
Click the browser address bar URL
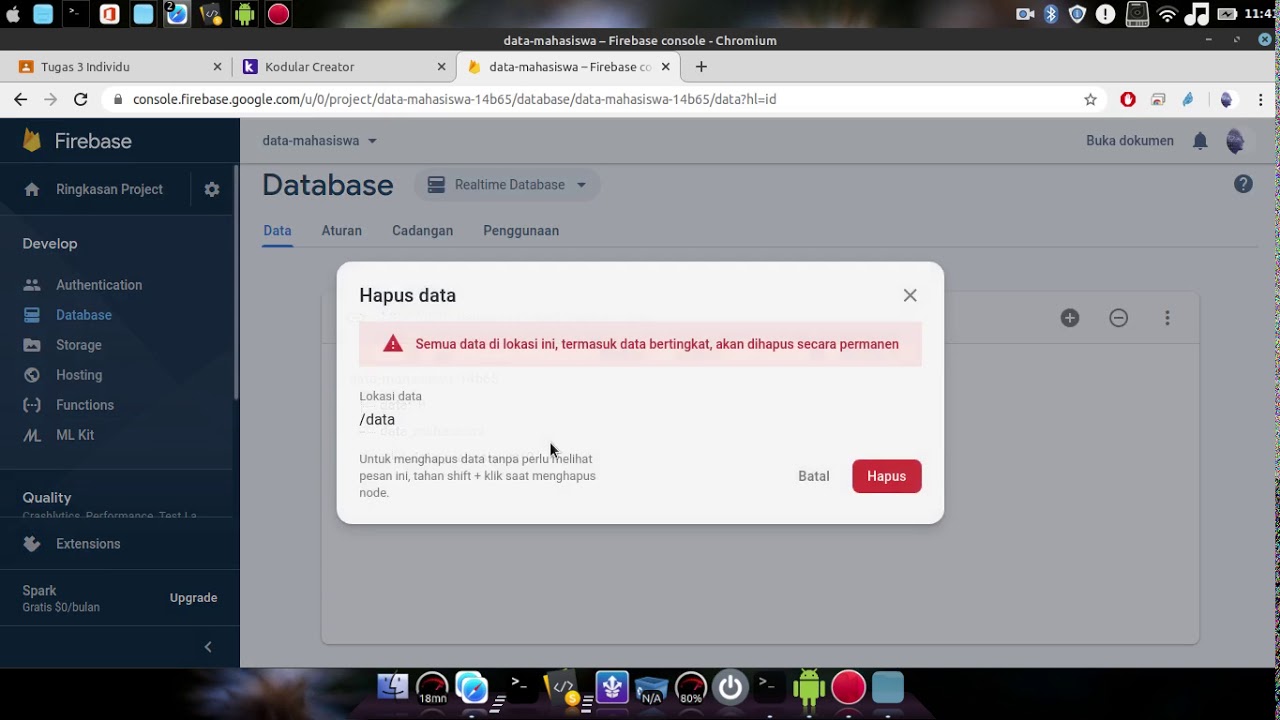click(454, 99)
